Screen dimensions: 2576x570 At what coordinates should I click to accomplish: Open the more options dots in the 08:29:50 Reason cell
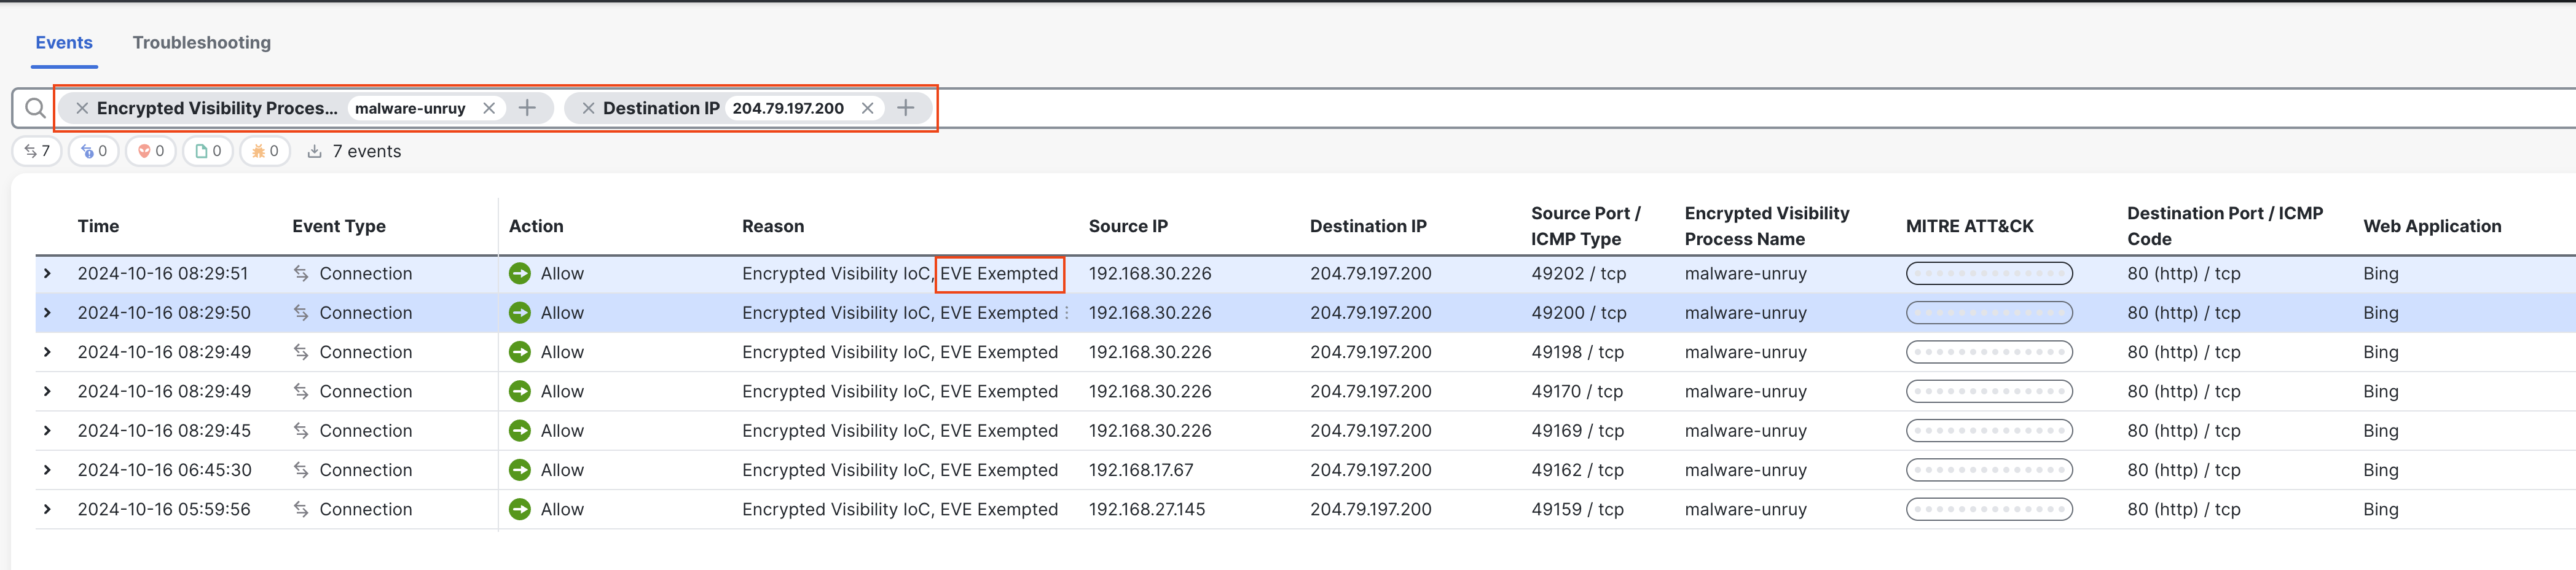1067,313
